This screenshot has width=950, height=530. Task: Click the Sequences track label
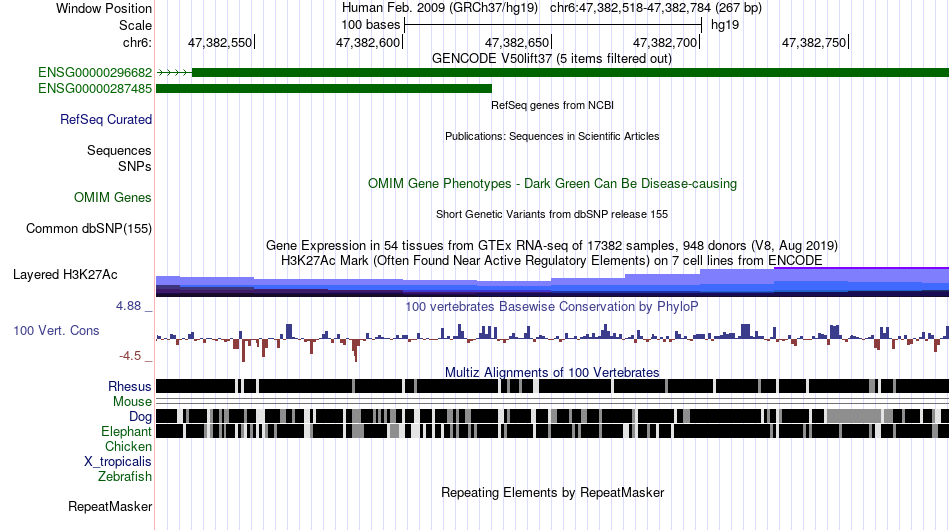coord(119,150)
